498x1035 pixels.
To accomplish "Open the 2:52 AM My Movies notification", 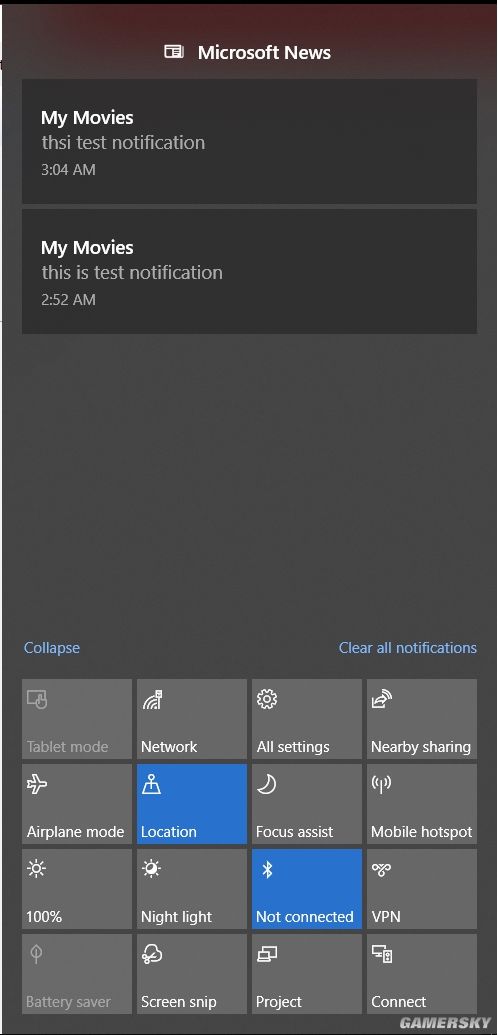I will click(x=249, y=271).
